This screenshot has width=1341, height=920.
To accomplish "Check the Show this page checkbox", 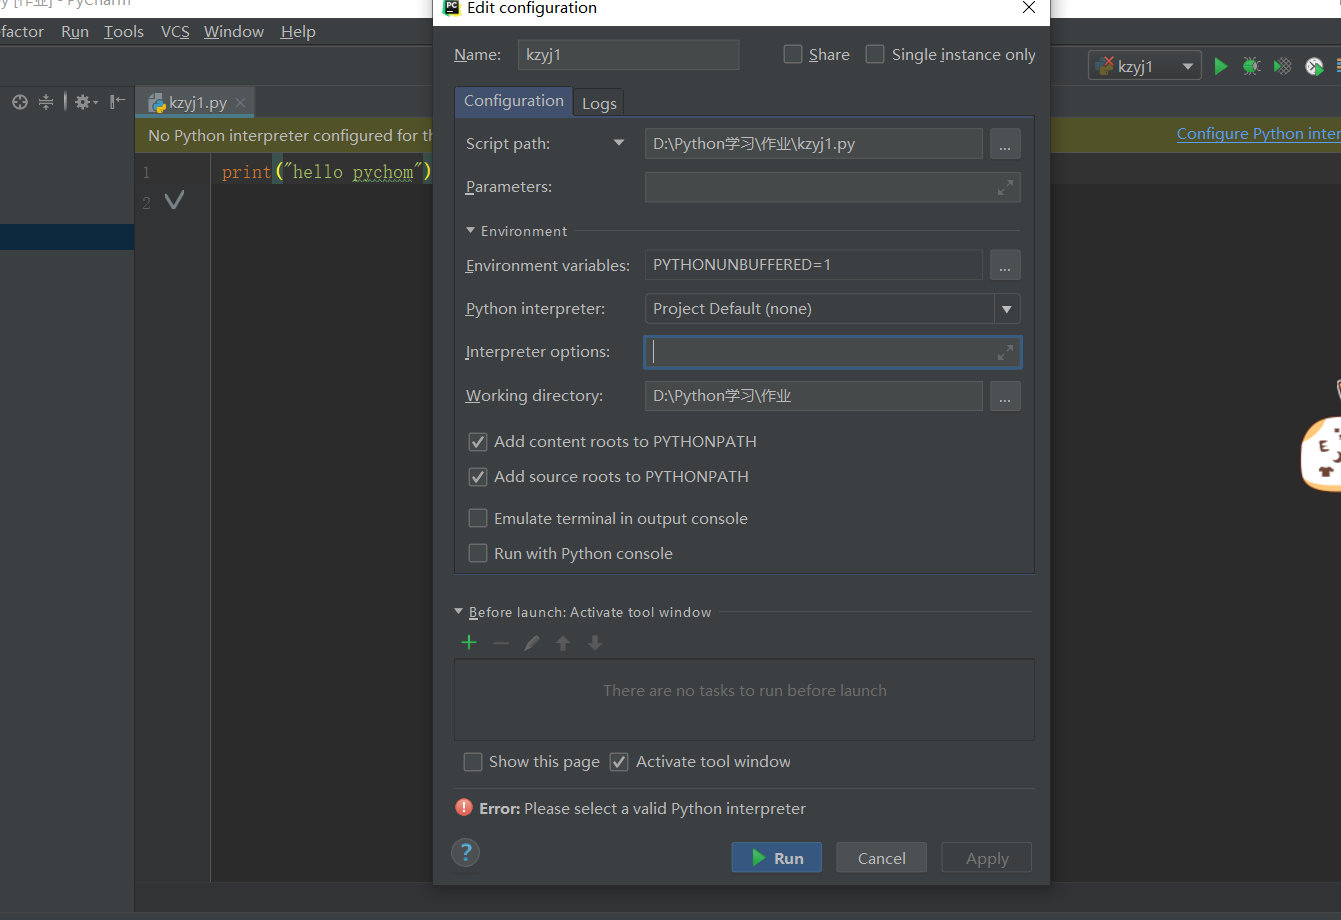I will pos(473,762).
